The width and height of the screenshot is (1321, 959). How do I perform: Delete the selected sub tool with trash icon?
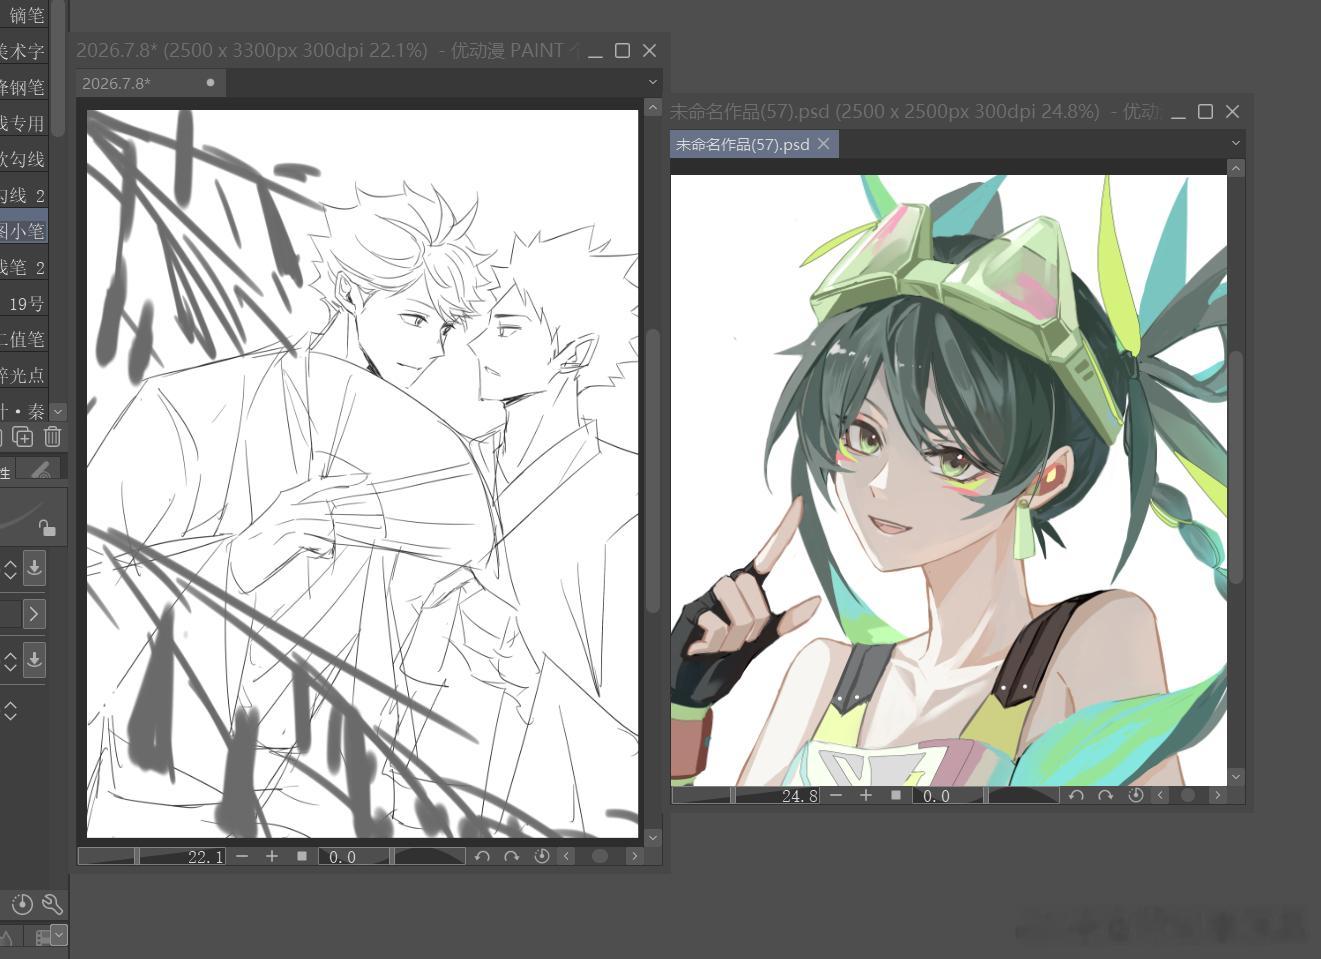click(53, 437)
